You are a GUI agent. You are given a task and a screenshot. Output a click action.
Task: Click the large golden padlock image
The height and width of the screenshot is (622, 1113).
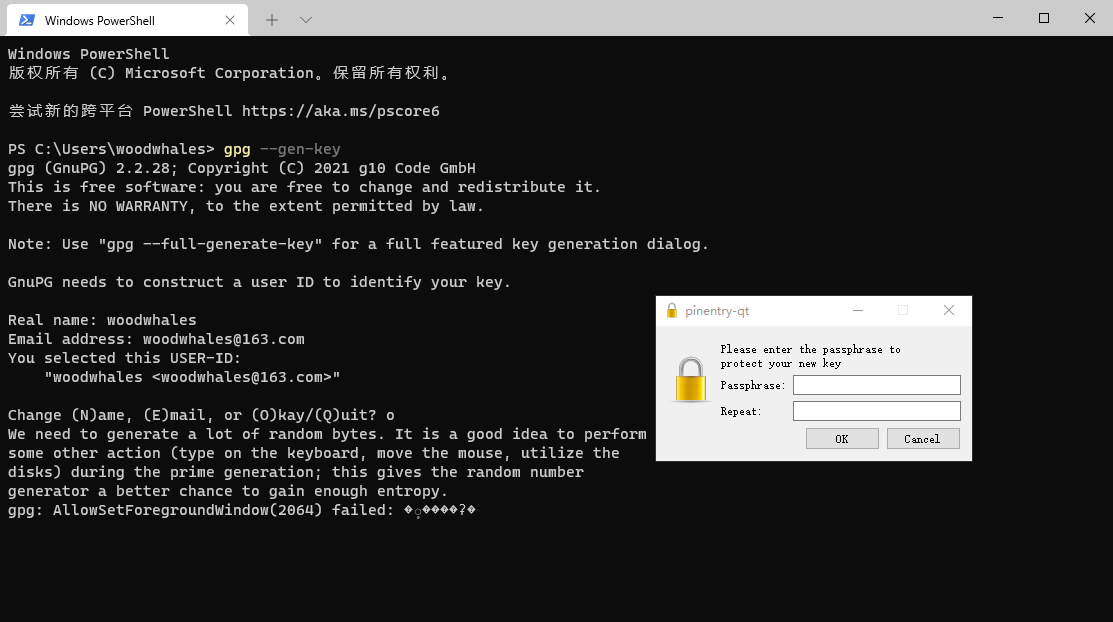[x=690, y=380]
